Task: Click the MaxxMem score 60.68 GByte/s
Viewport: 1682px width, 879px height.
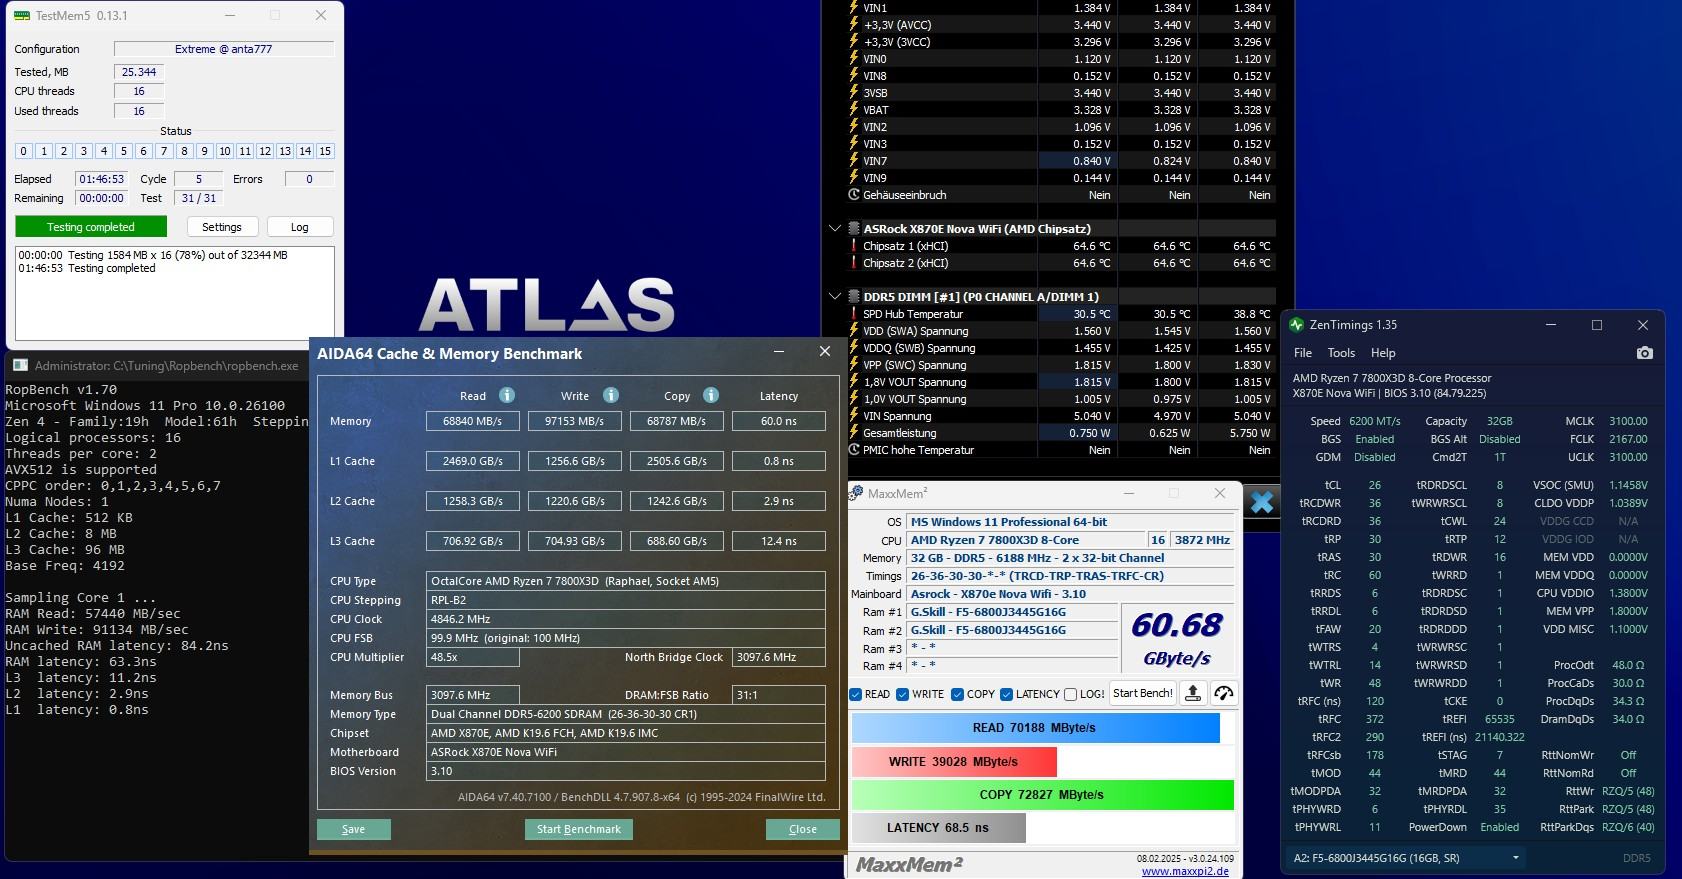Action: pos(1177,639)
